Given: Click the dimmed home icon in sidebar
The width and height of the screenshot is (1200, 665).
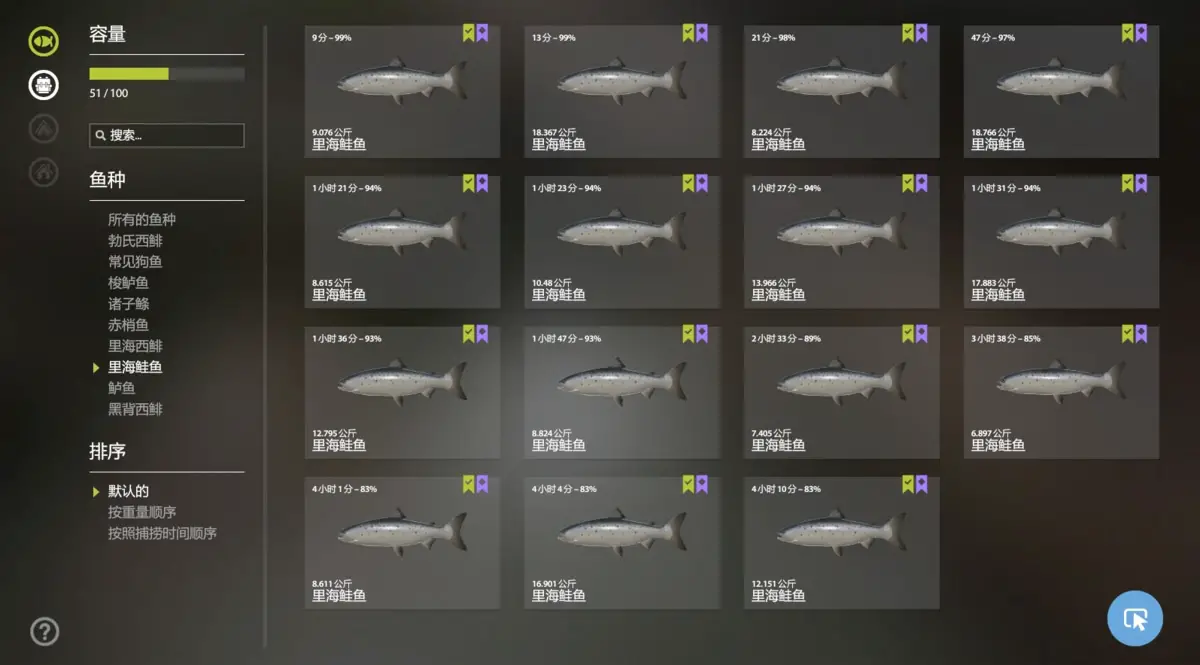Looking at the screenshot, I should 43,172.
